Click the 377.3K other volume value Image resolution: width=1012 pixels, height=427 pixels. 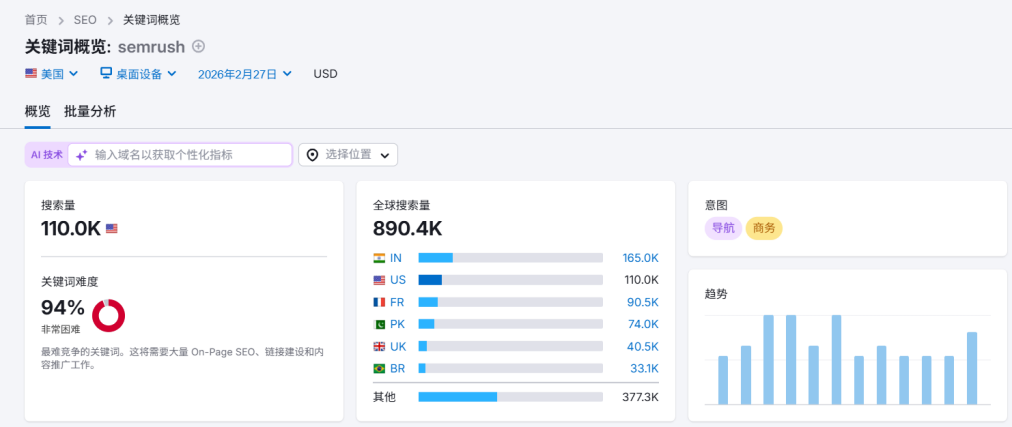tap(640, 397)
